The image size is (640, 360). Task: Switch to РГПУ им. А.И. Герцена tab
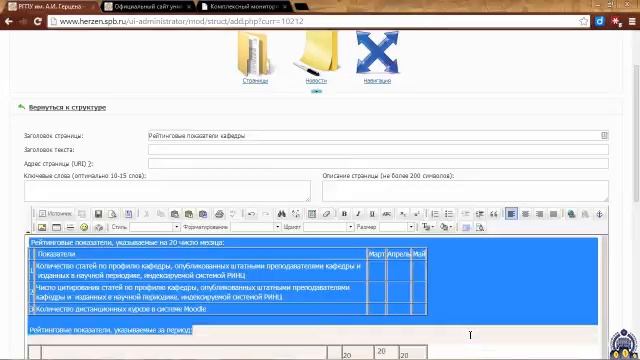tap(51, 7)
